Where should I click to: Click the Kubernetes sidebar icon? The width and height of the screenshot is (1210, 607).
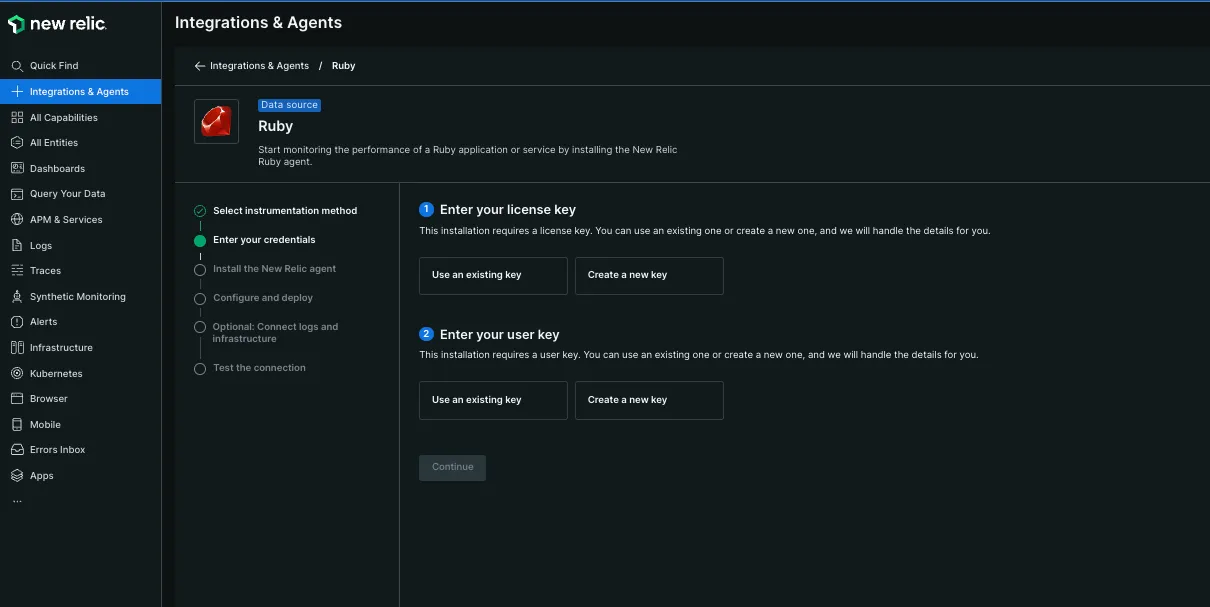[17, 373]
